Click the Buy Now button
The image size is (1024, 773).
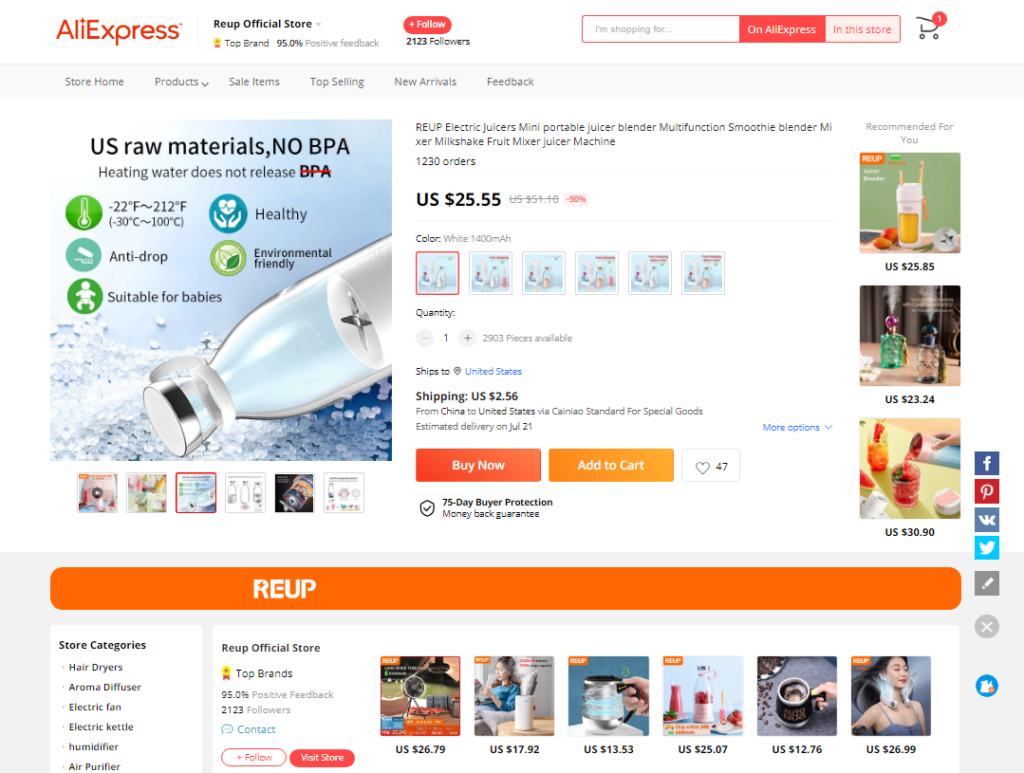click(x=478, y=465)
